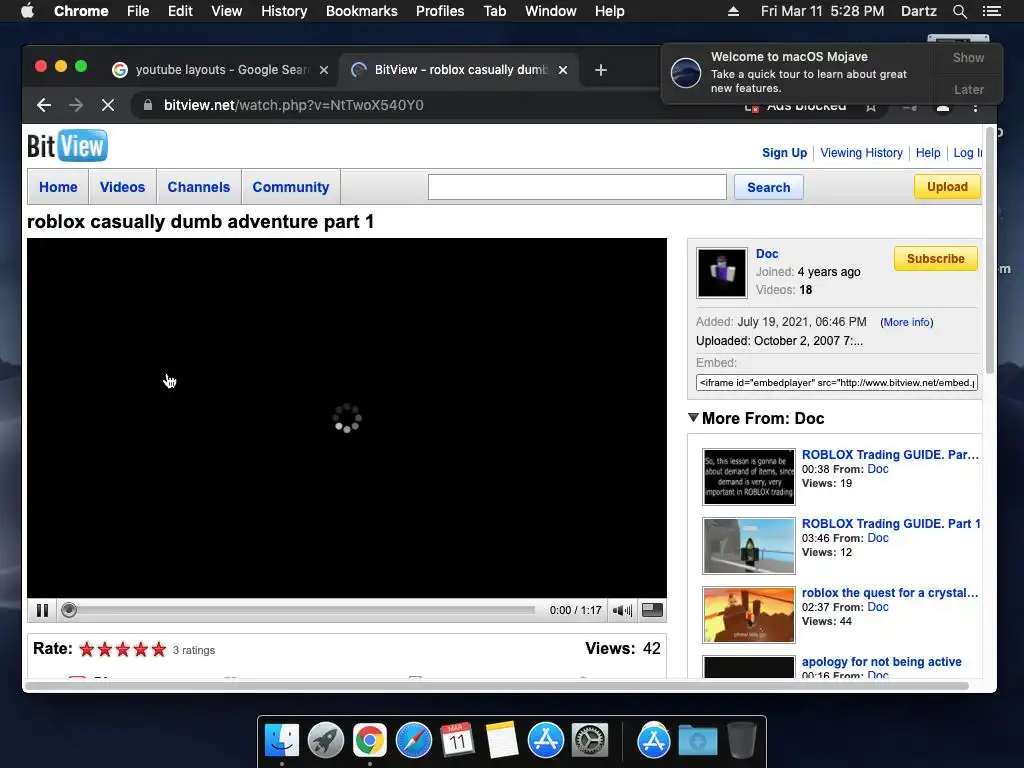Open roblox the quest for a crystal link
The width and height of the screenshot is (1024, 768).
pos(889,593)
